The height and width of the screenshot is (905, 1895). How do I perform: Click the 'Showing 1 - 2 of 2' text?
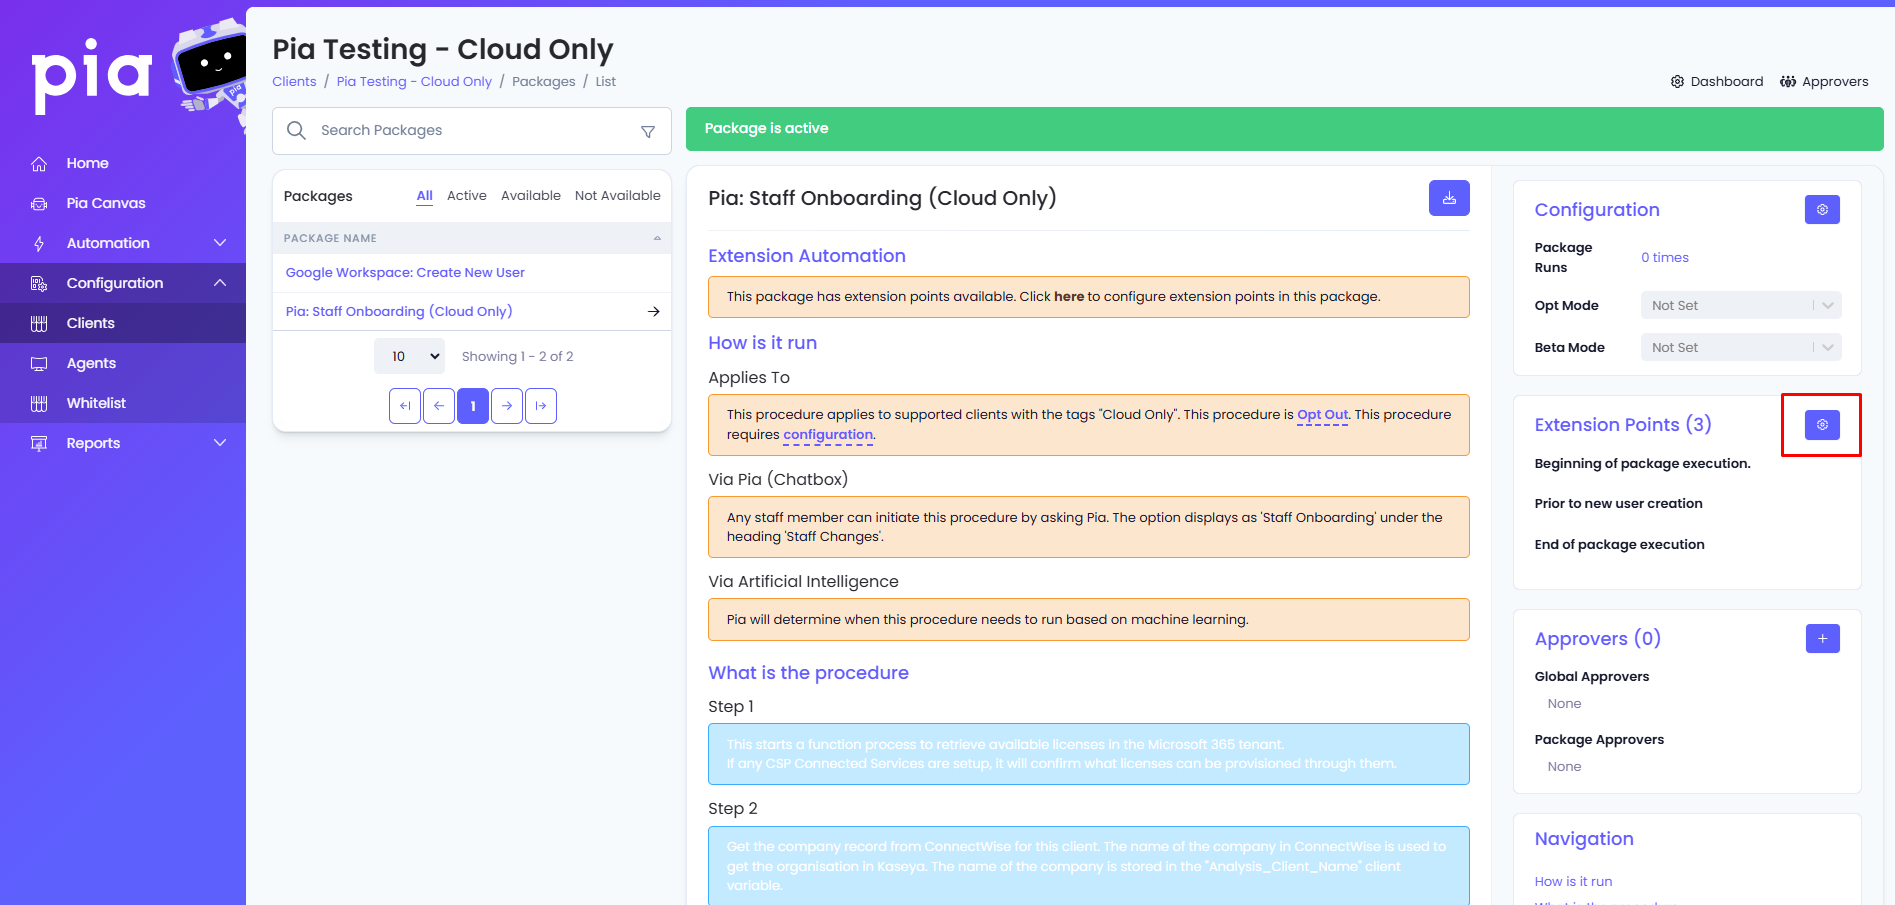coord(517,357)
